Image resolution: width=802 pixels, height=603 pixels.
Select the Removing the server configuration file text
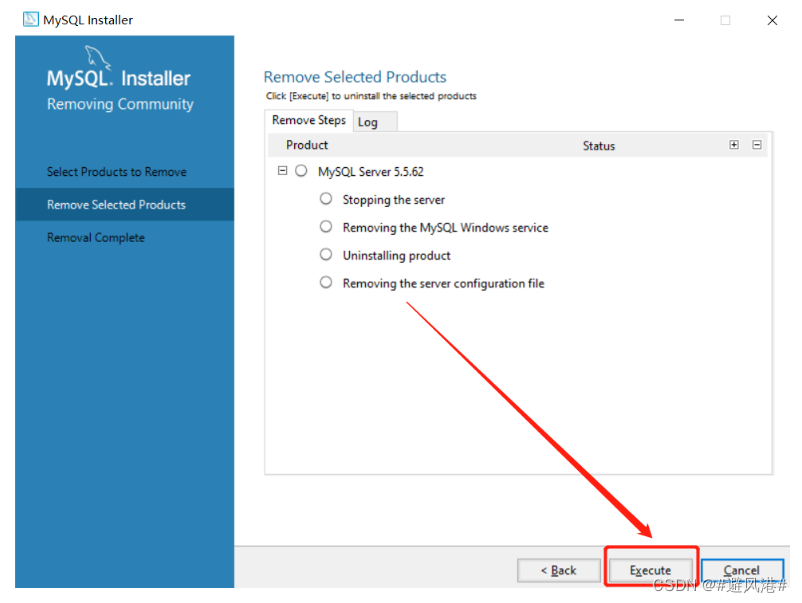point(443,283)
